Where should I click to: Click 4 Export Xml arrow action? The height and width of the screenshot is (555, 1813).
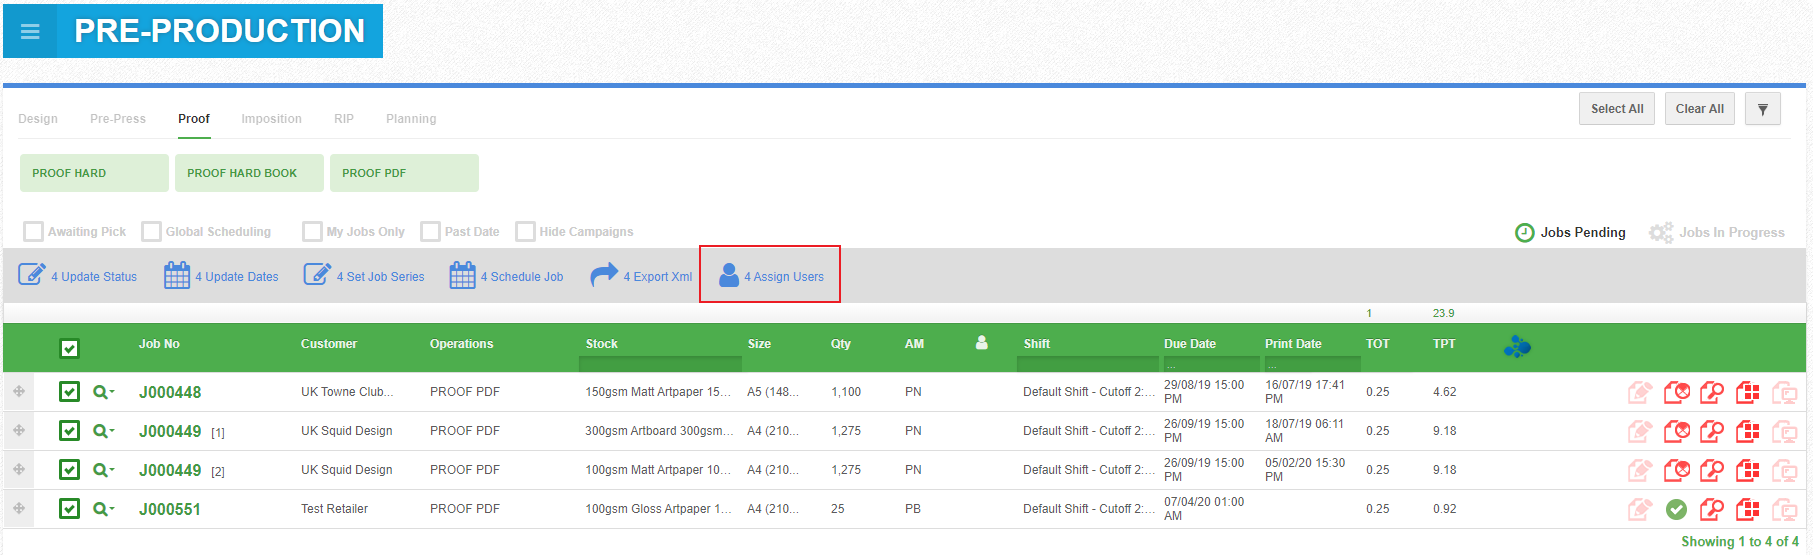click(641, 276)
